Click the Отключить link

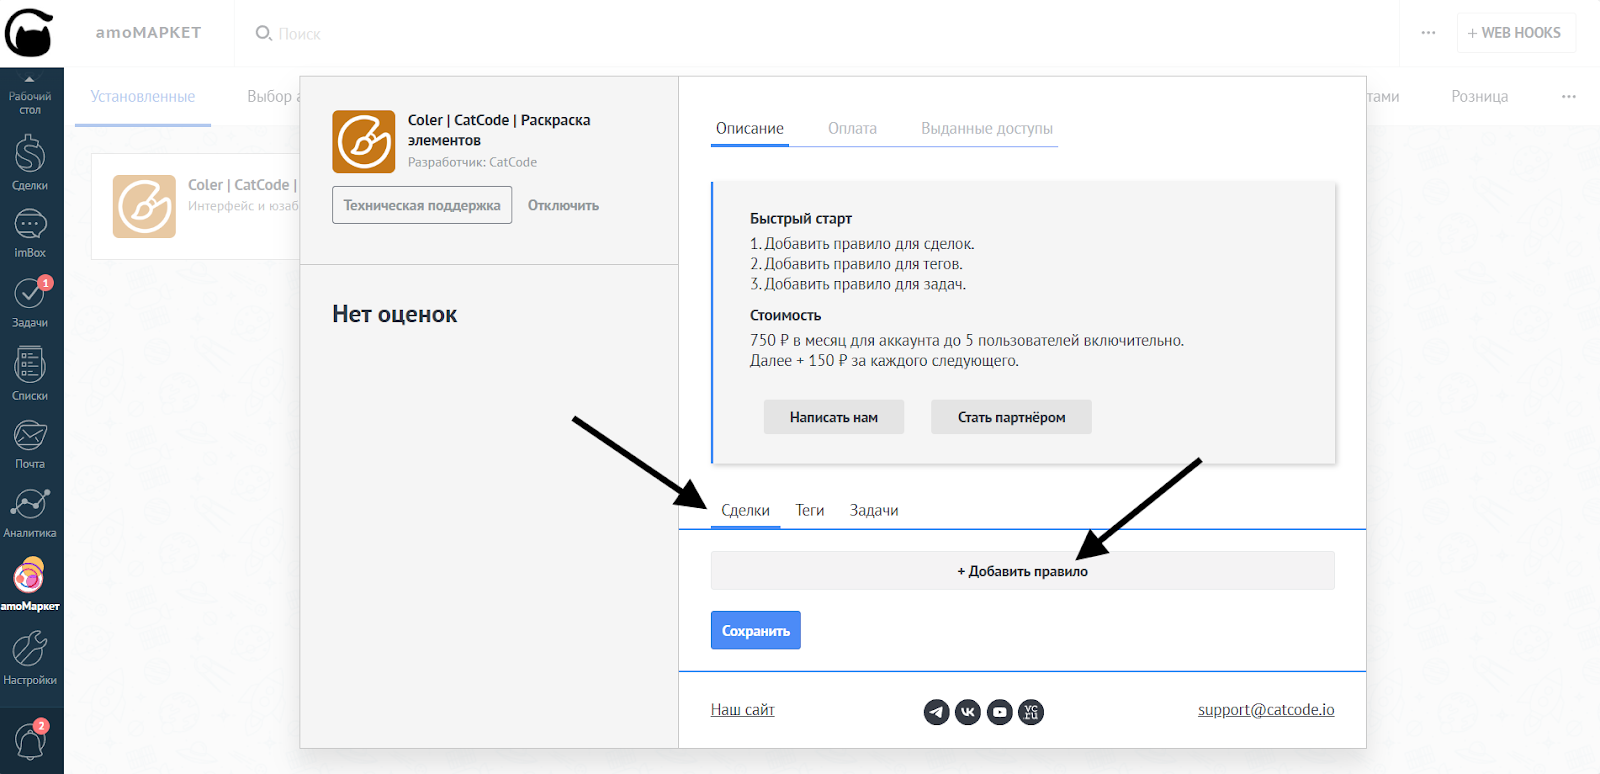pos(563,206)
